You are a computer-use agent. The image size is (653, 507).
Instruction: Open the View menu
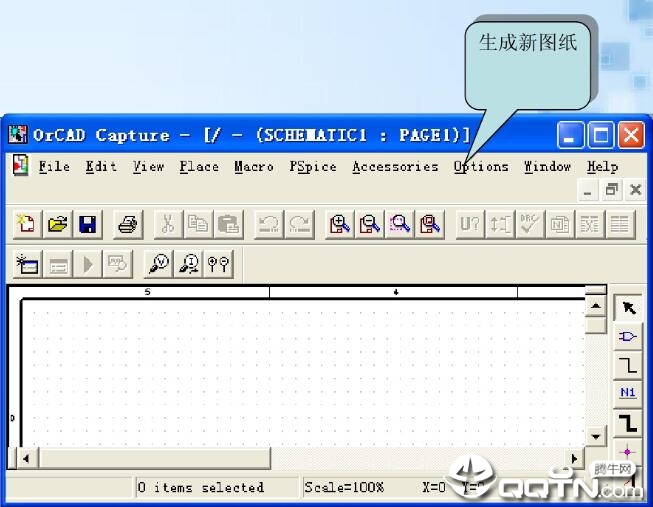pyautogui.click(x=148, y=167)
